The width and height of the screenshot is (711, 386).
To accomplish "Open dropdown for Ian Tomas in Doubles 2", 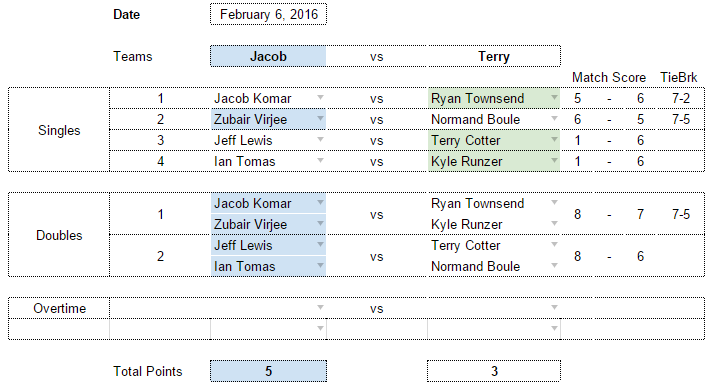I will [320, 265].
